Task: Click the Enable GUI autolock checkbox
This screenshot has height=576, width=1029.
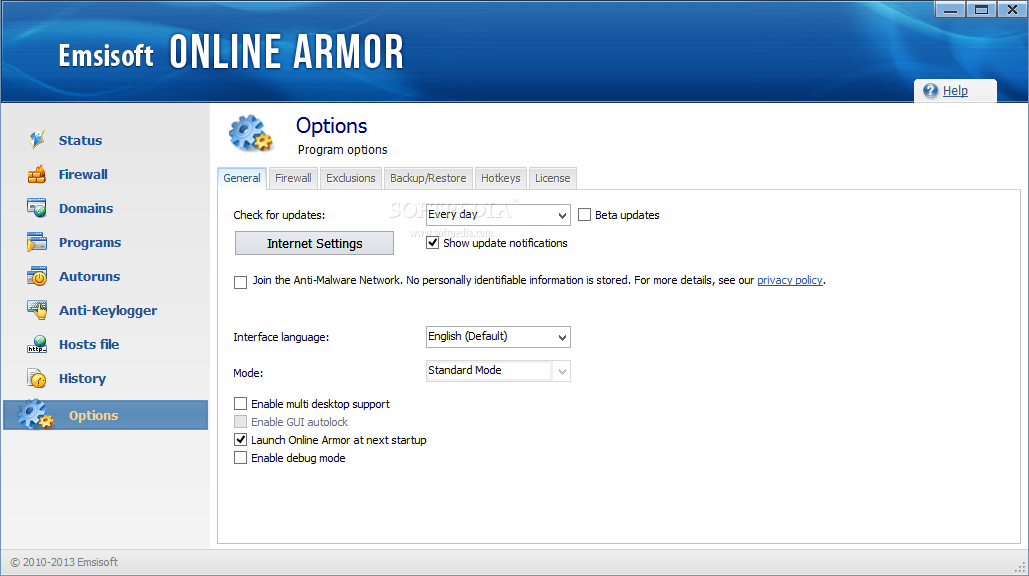Action: click(x=240, y=422)
